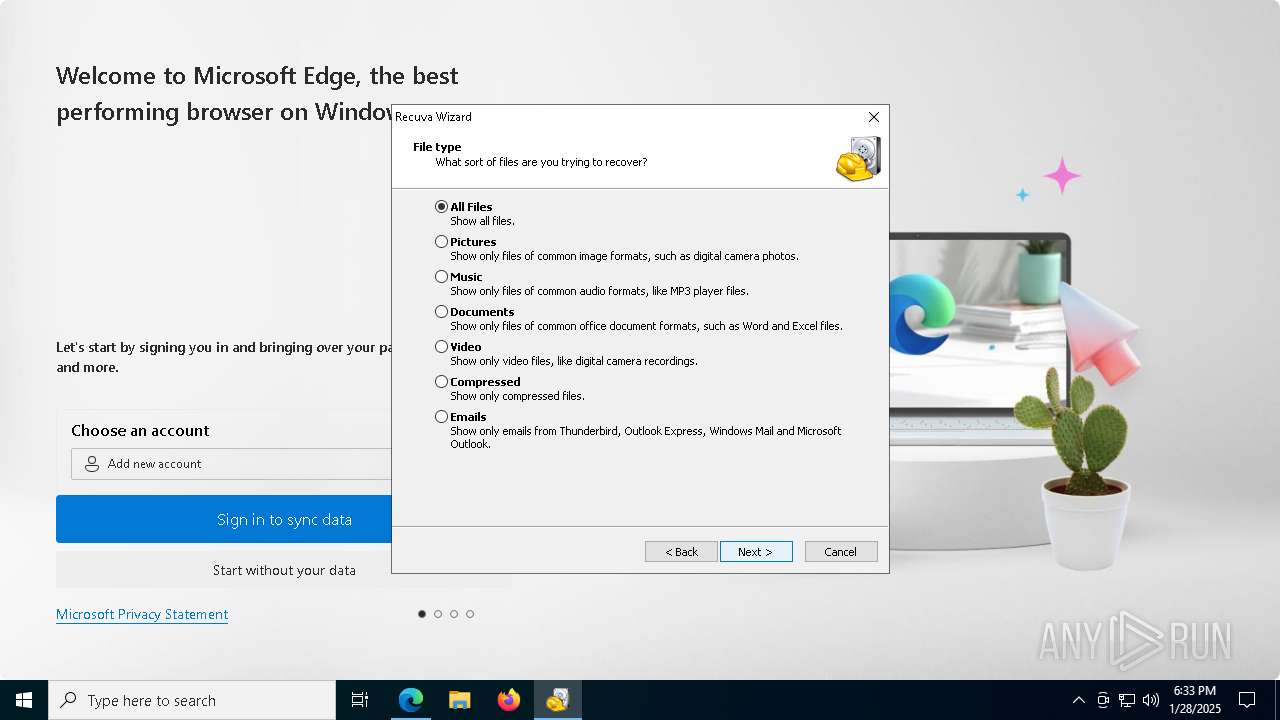This screenshot has width=1280, height=720.
Task: Open File Explorer from the taskbar
Action: (459, 700)
